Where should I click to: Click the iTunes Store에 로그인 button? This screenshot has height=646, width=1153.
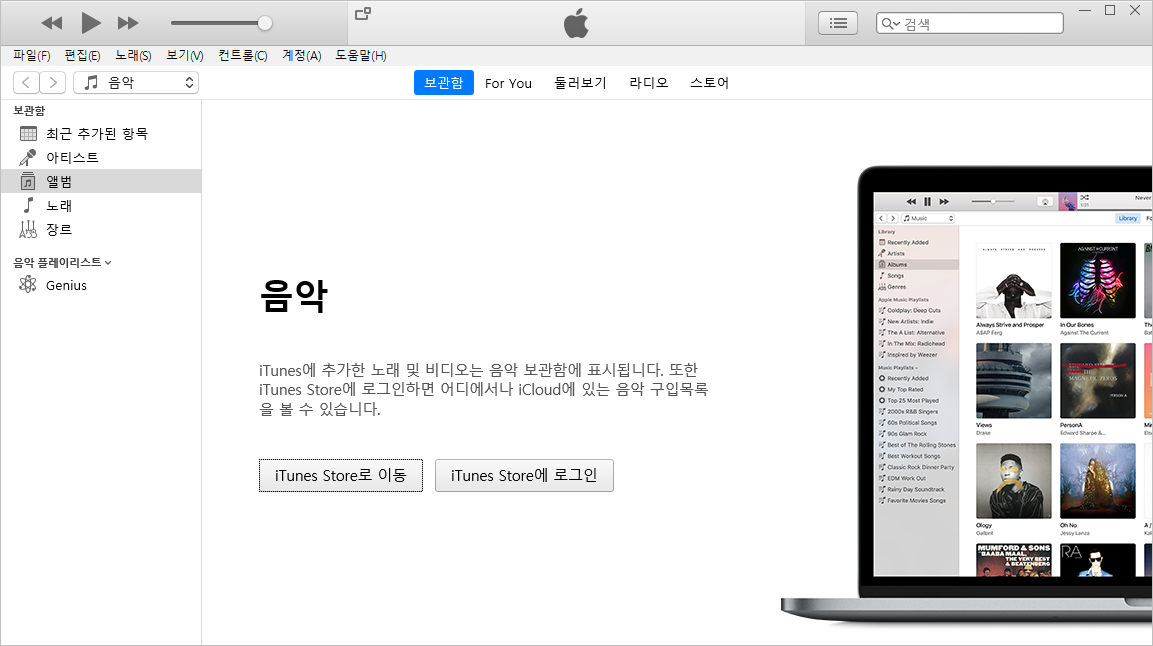524,475
